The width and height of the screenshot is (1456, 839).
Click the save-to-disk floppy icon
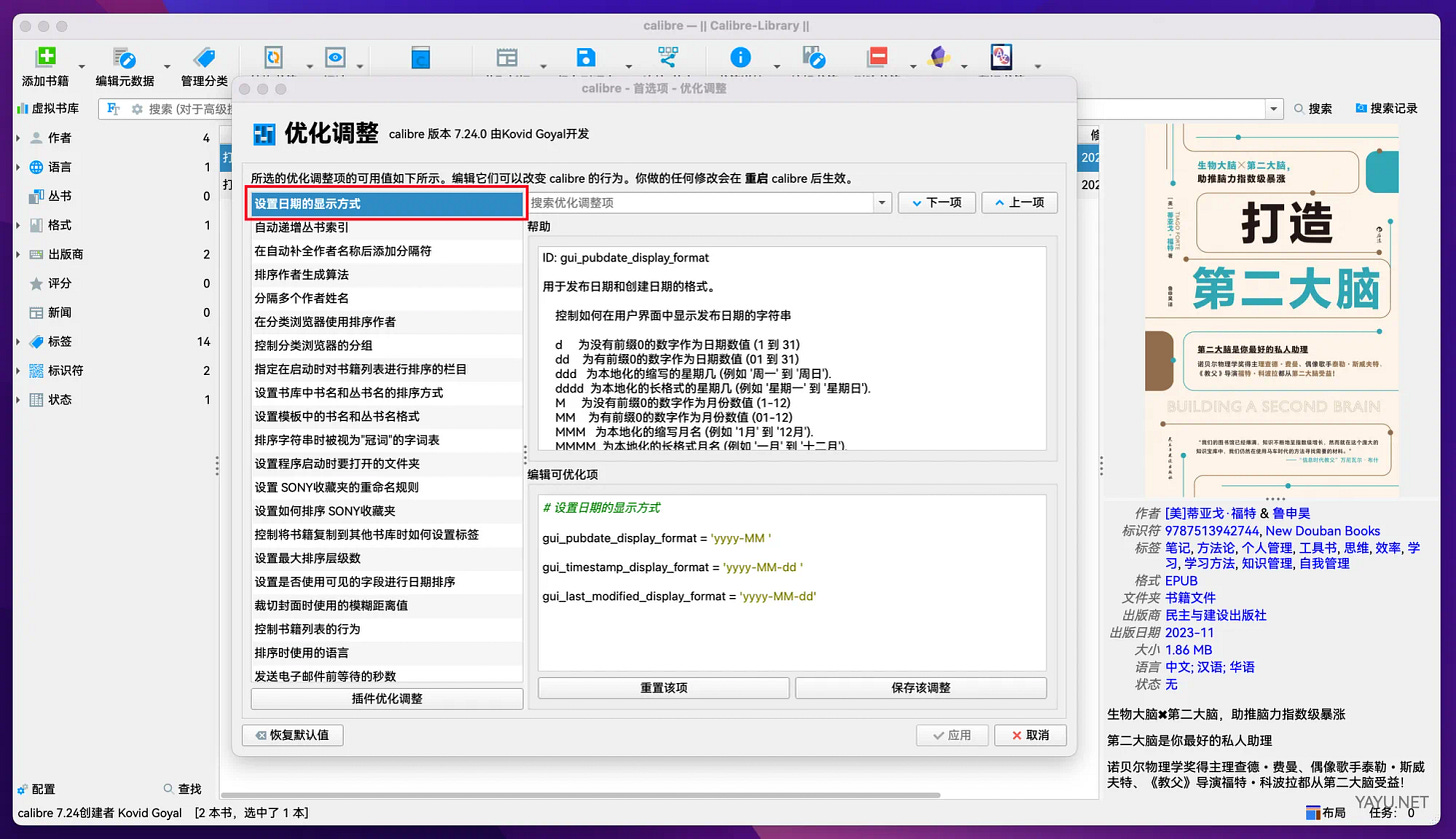(x=586, y=57)
